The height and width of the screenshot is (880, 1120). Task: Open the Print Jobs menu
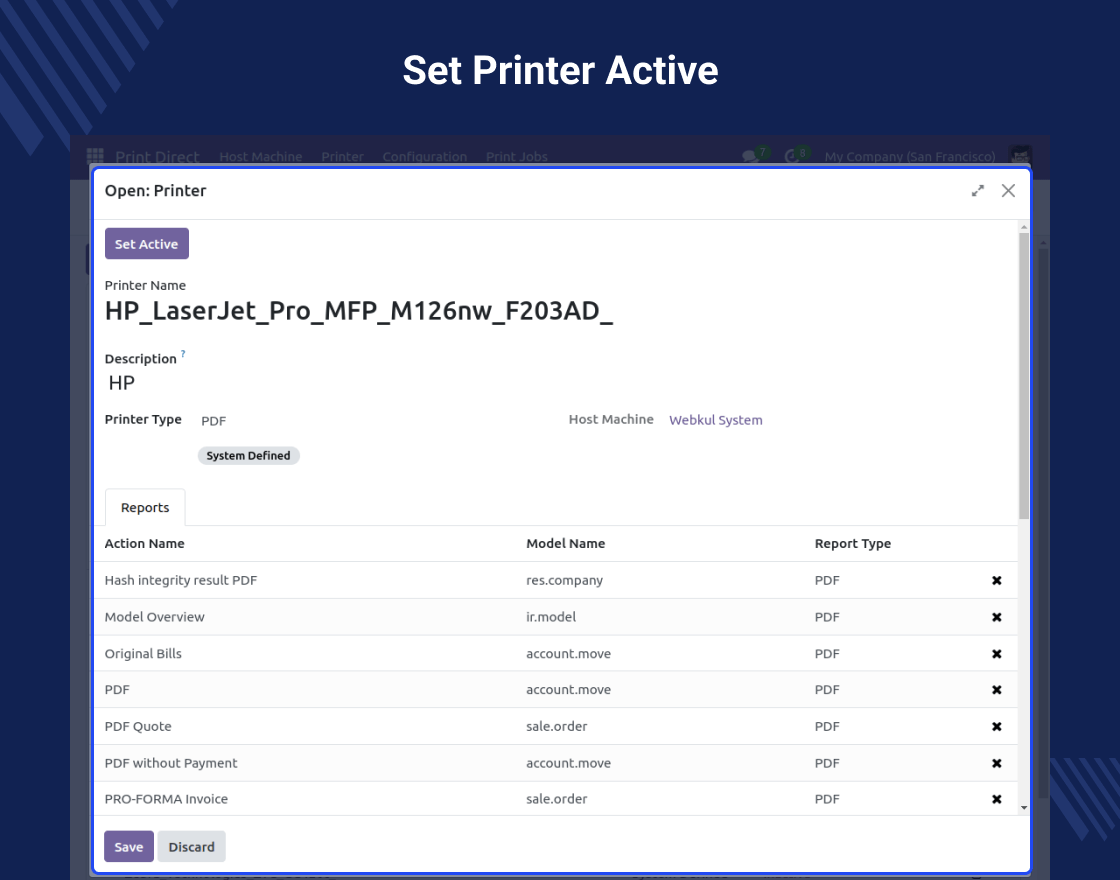coord(516,157)
